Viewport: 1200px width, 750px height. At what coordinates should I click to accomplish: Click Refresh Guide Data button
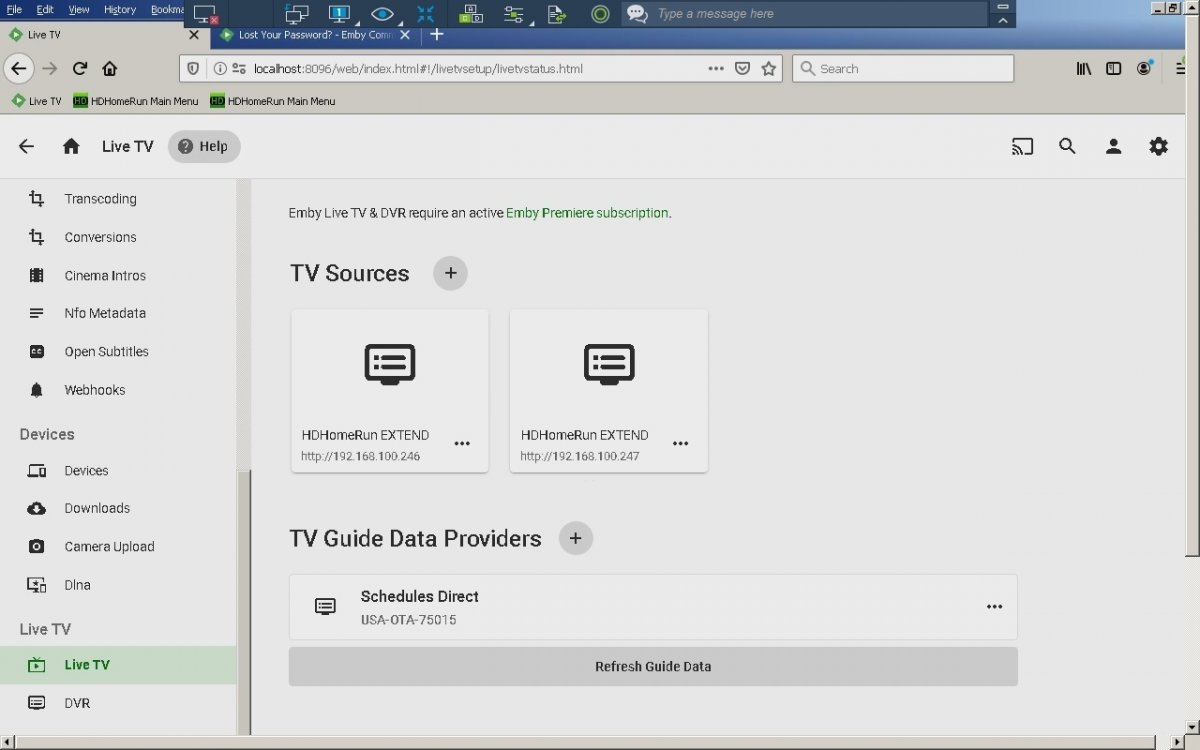coord(653,666)
